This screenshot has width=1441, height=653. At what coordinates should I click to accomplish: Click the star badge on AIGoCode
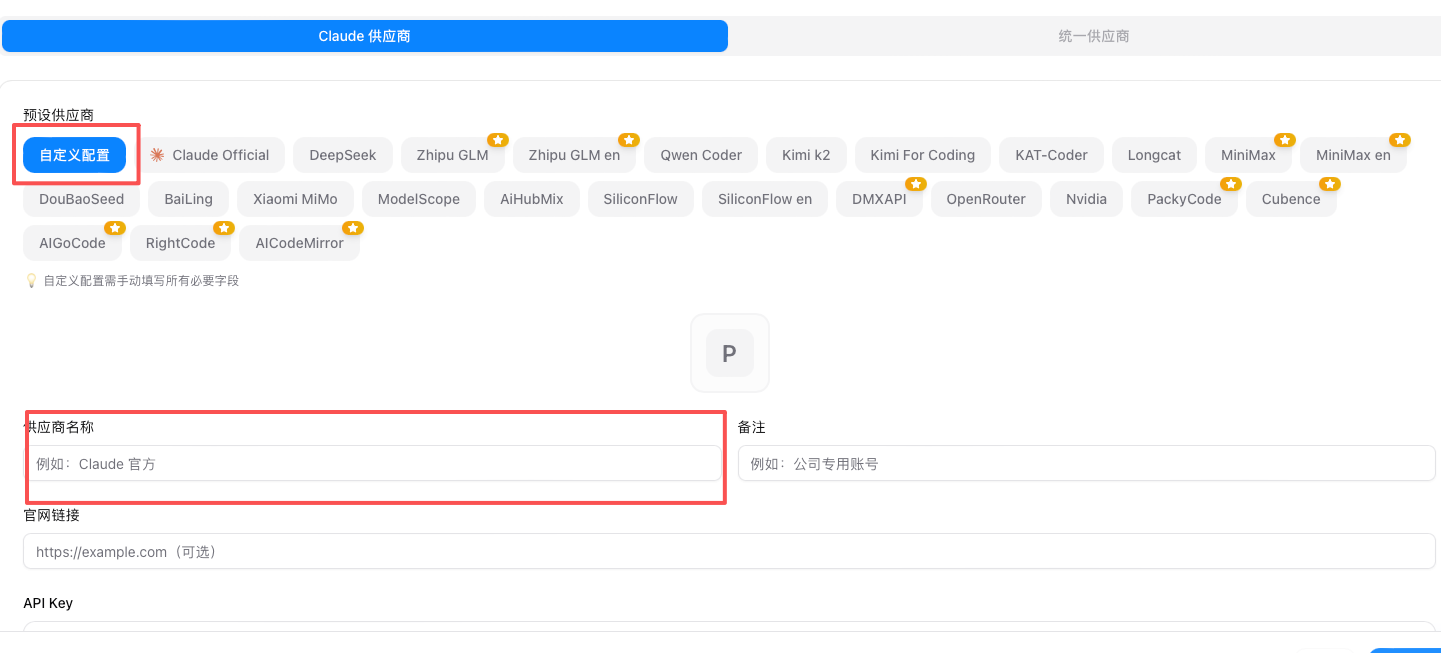pyautogui.click(x=115, y=228)
